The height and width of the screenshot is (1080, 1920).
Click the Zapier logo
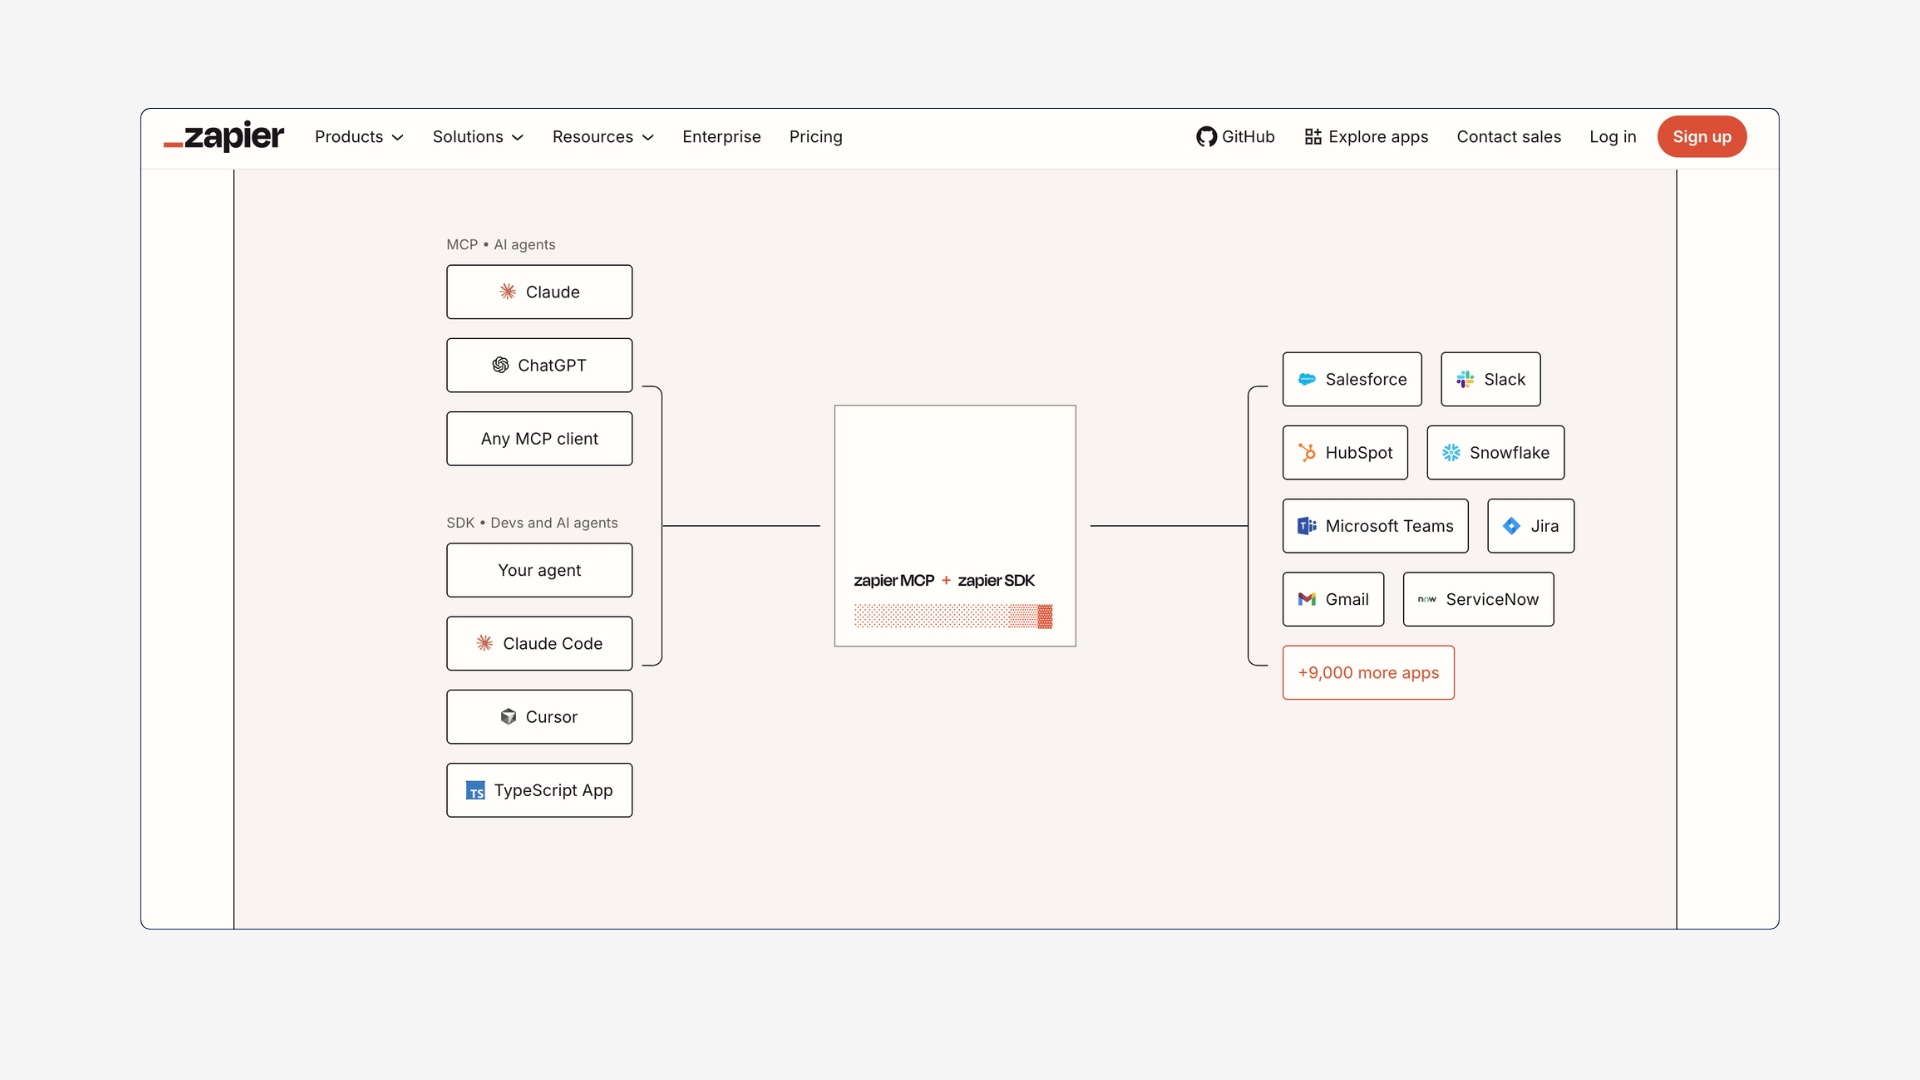(x=224, y=137)
